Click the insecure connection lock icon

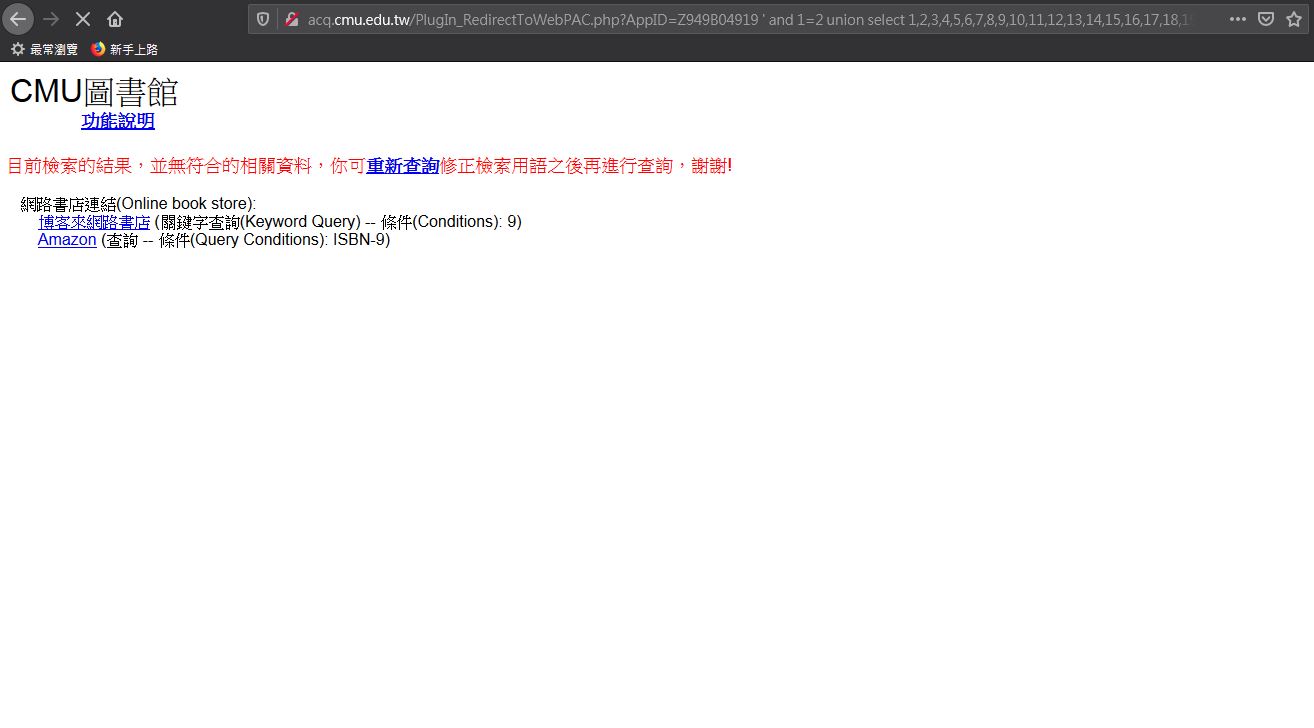[291, 19]
